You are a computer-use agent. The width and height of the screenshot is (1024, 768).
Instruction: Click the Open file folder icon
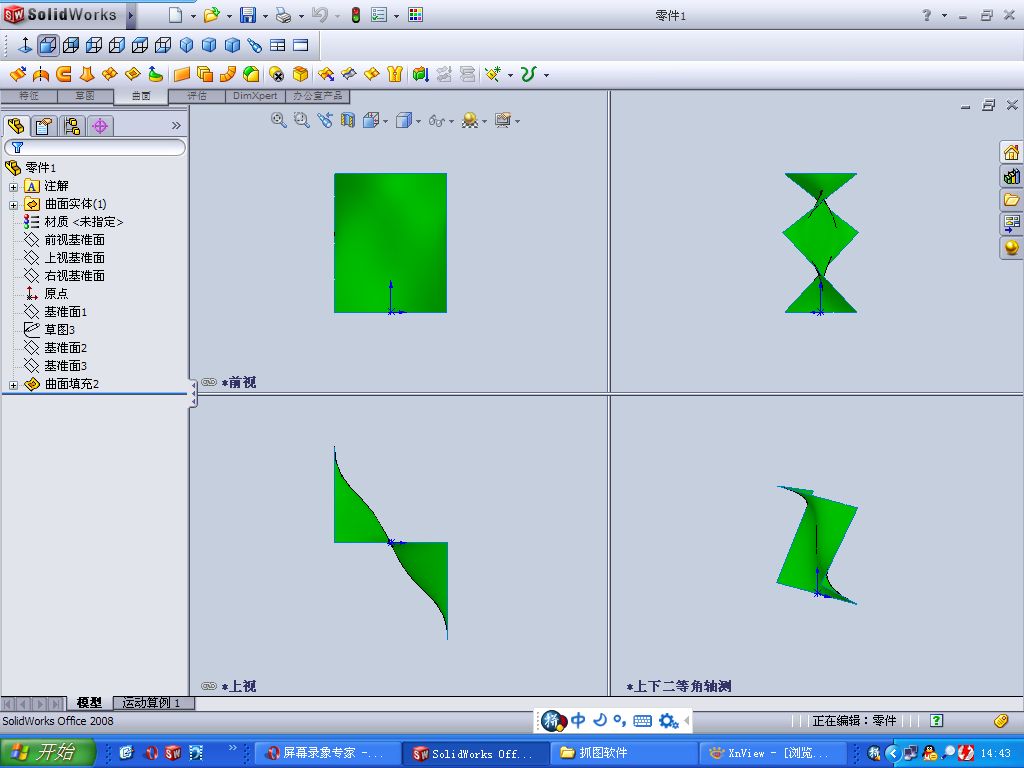(211, 15)
